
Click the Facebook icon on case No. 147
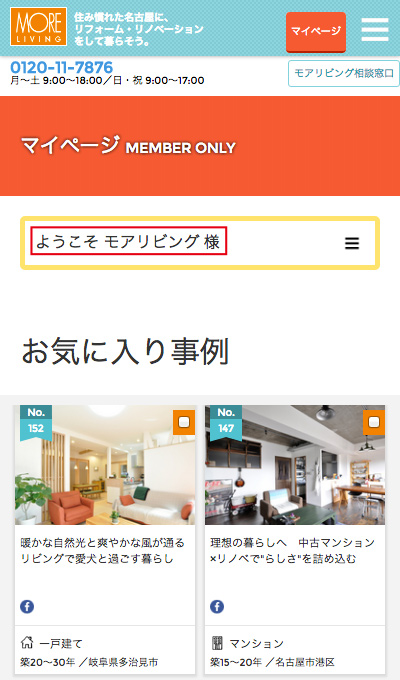[217, 606]
